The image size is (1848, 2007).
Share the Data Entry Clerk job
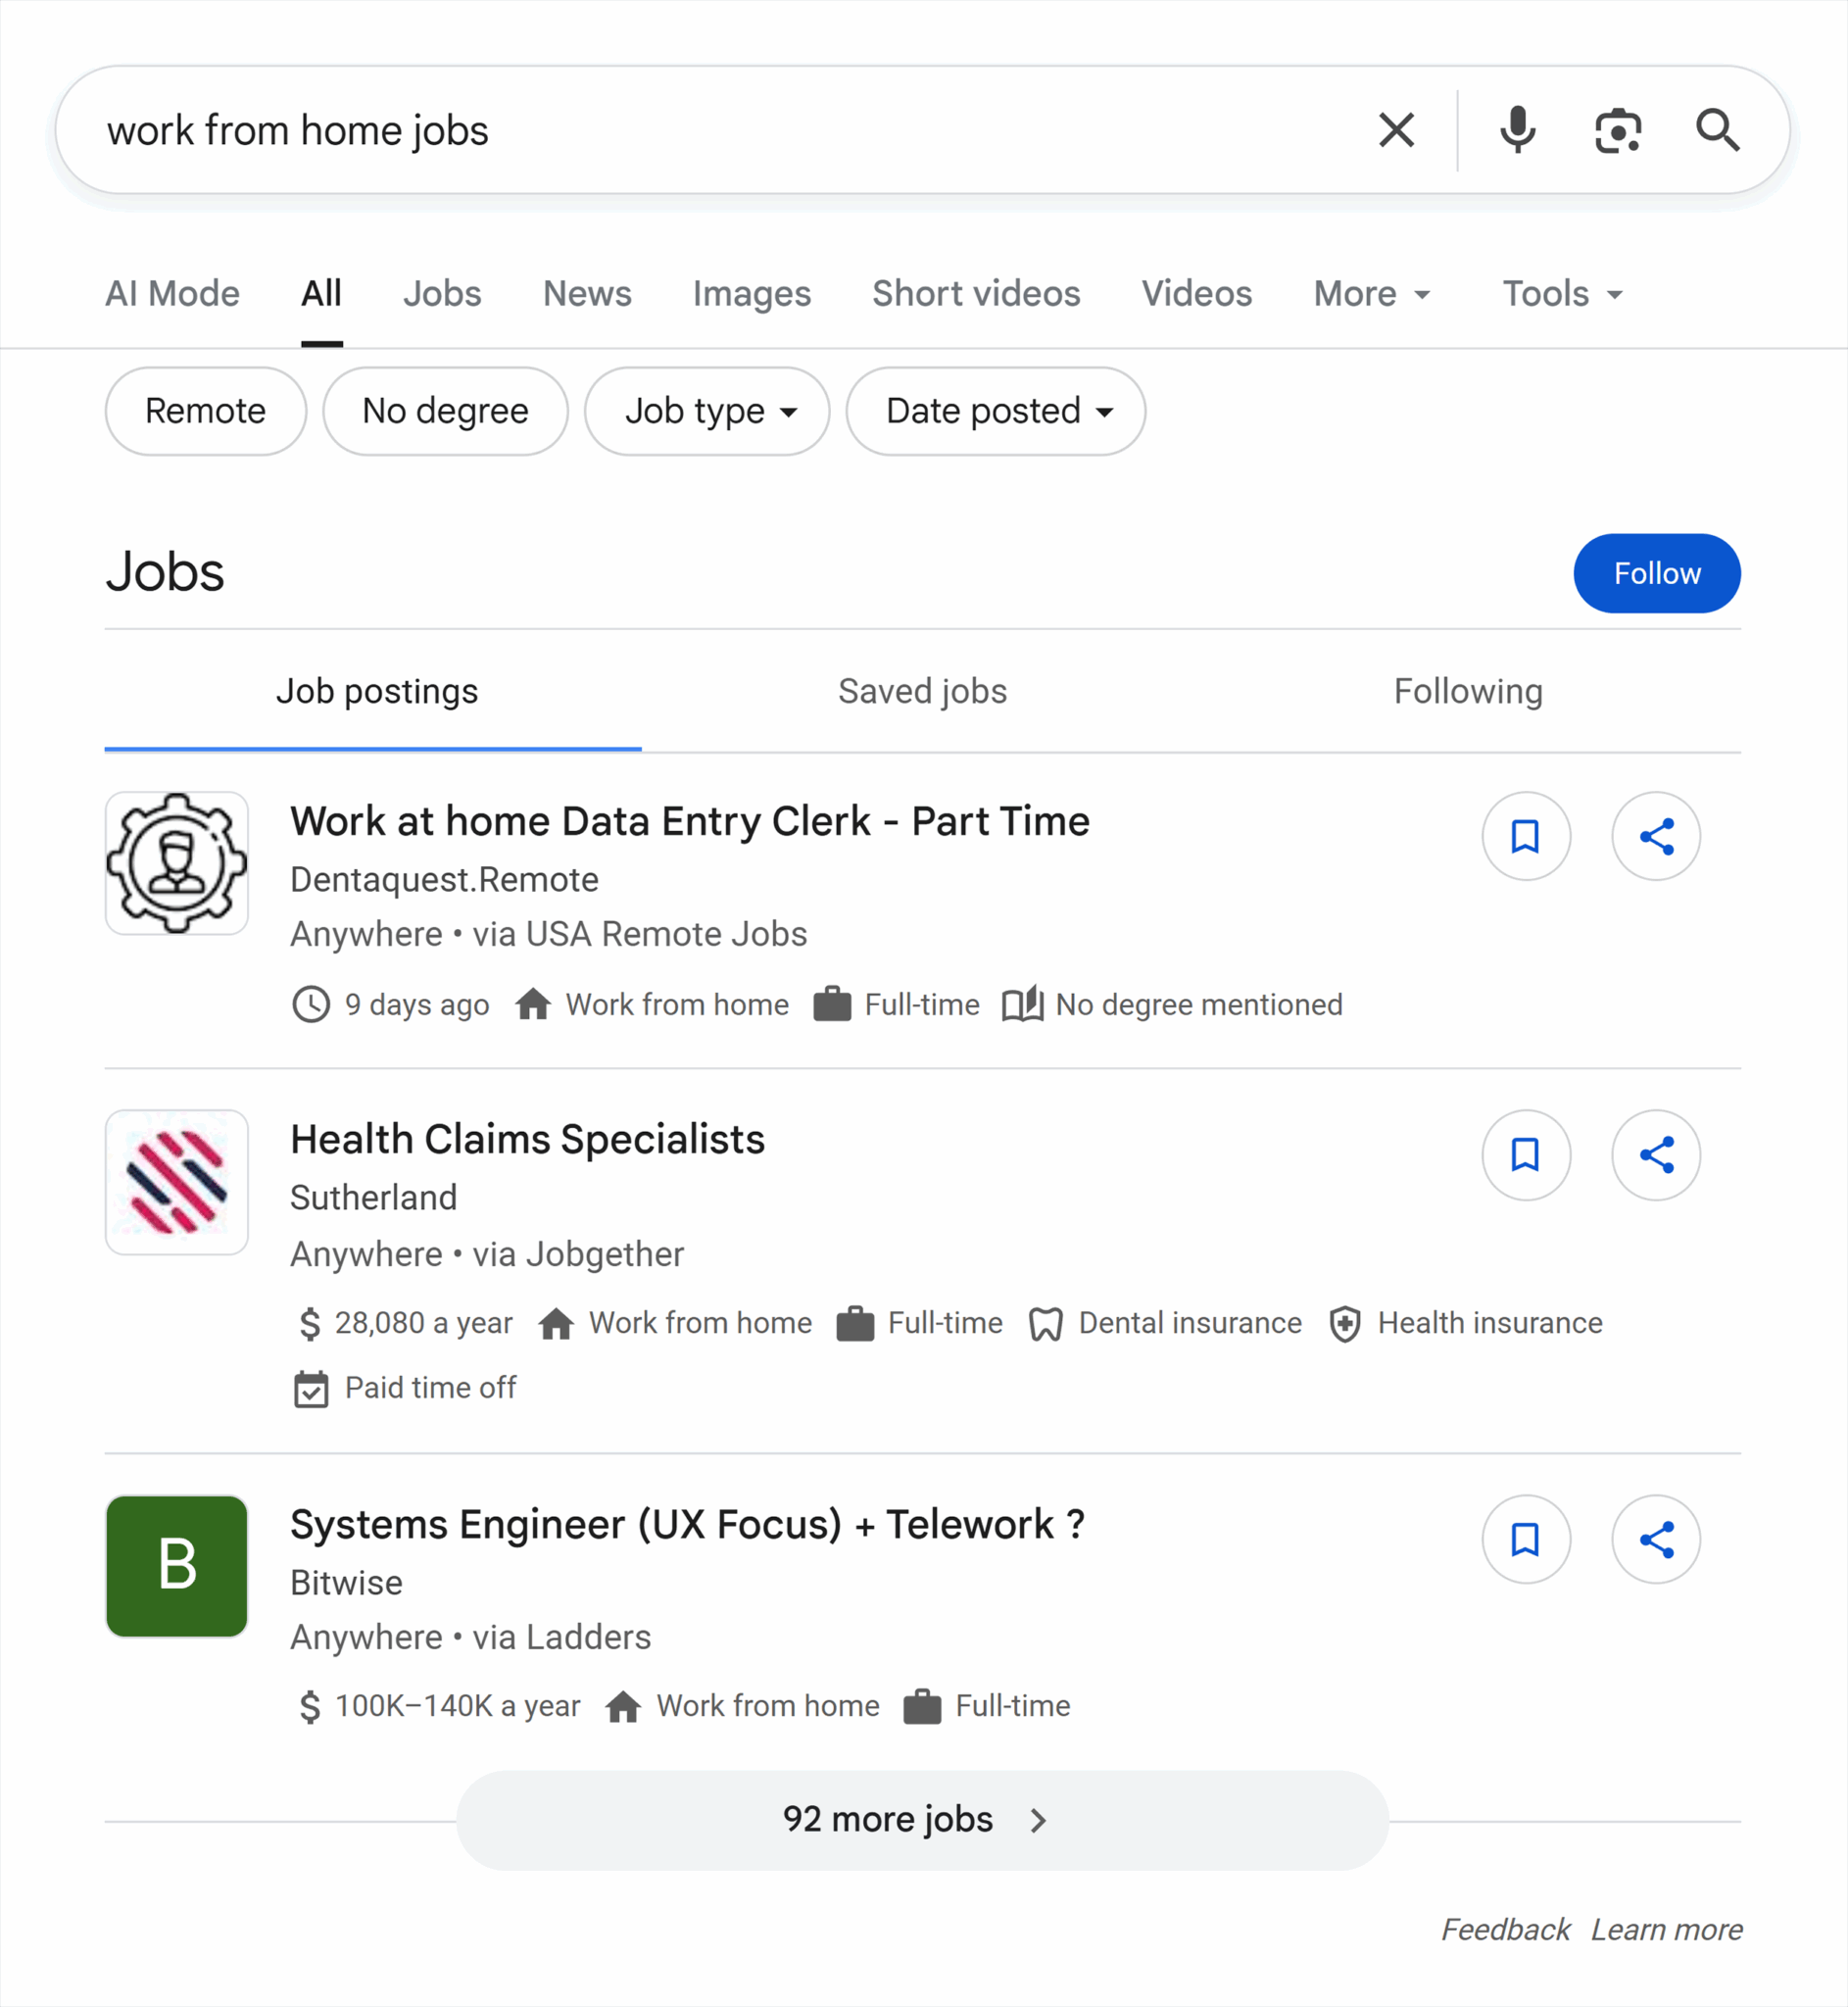tap(1656, 836)
